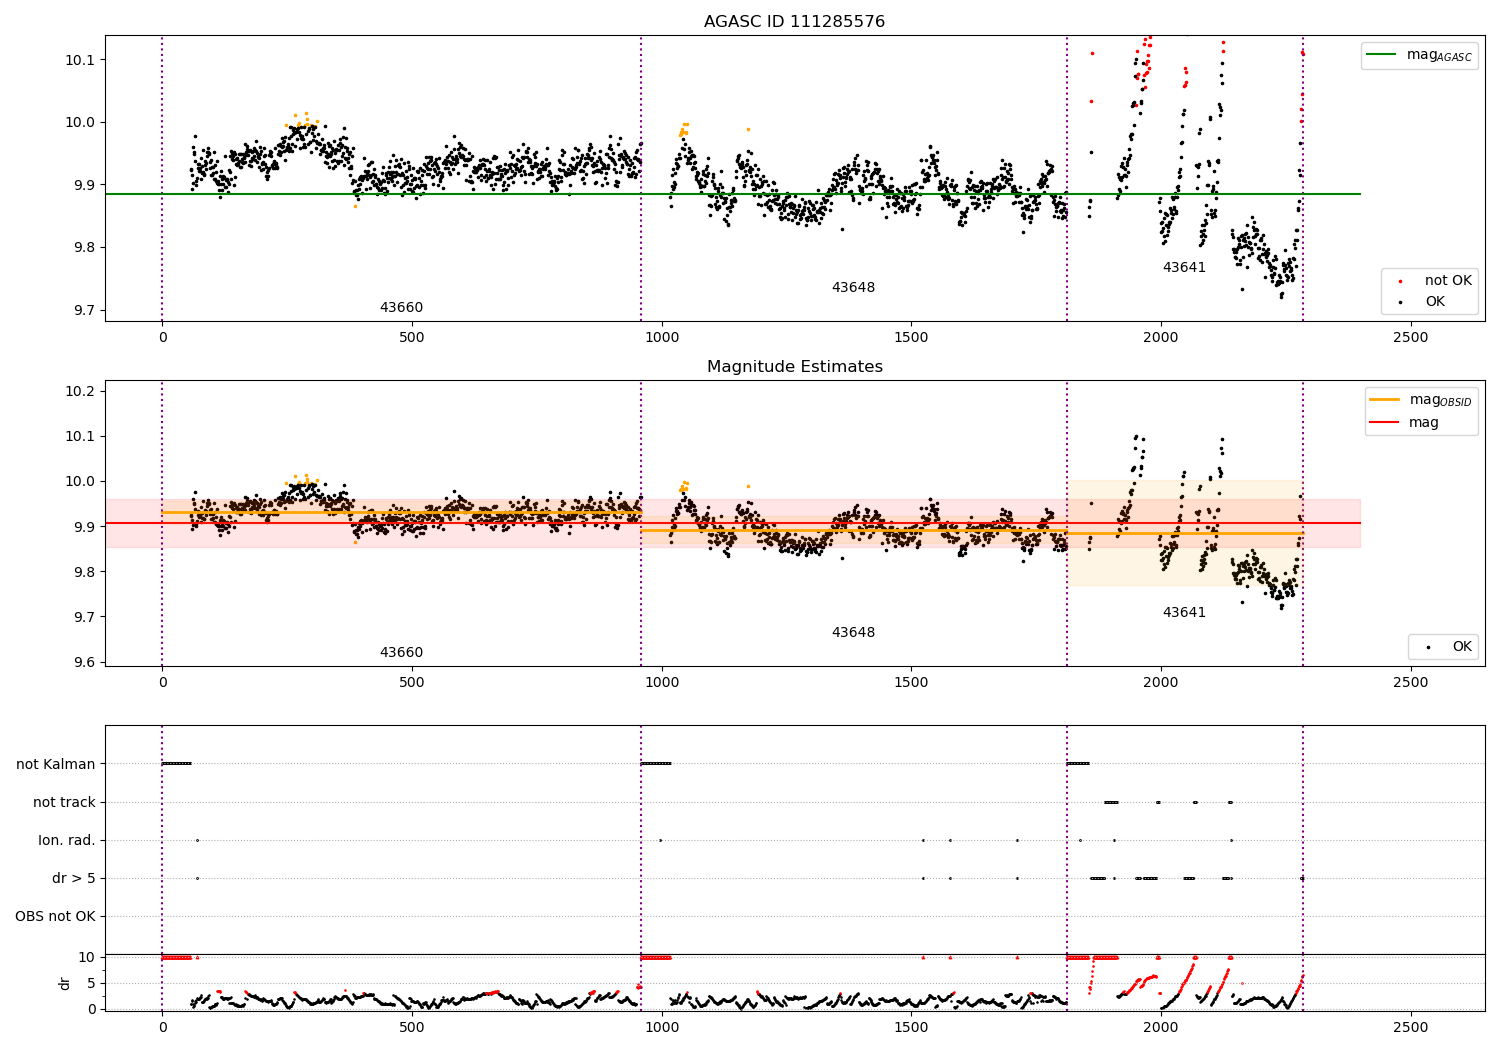Click the 'not track' axis label
The width and height of the screenshot is (1500, 1050).
(64, 802)
